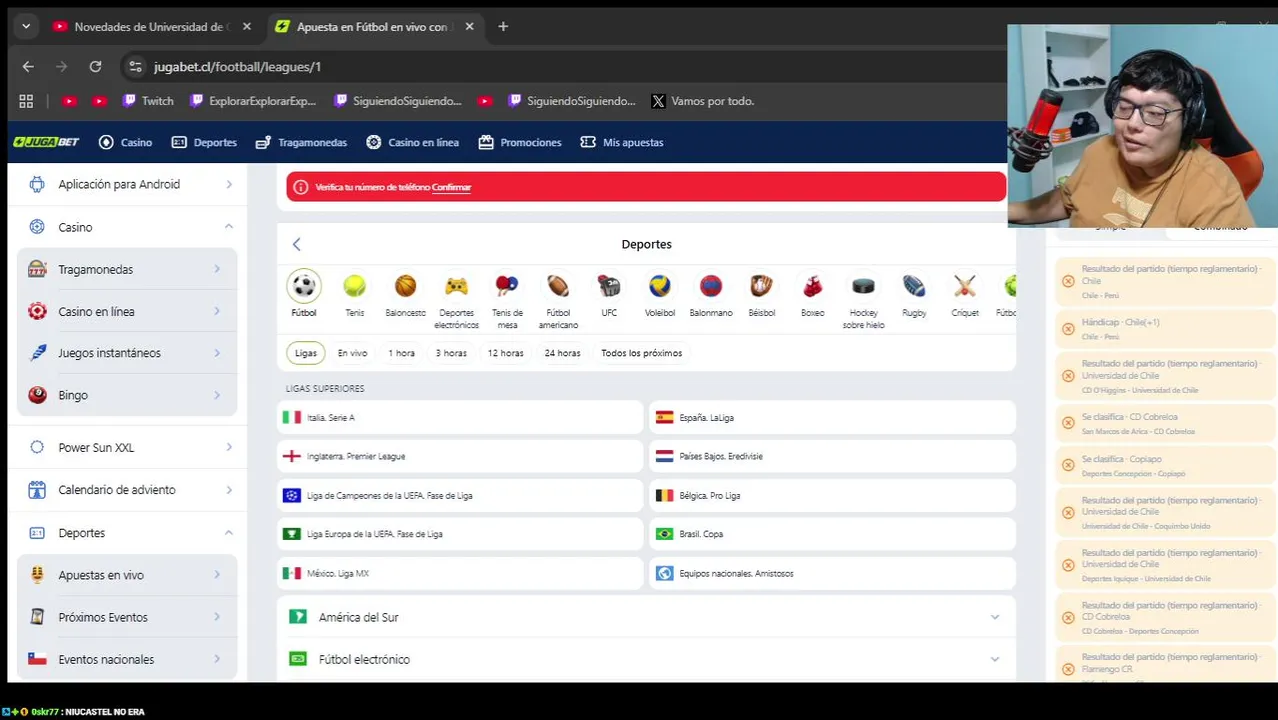Open Apuestas en vivo sidebar item
Image resolution: width=1278 pixels, height=720 pixels.
tap(127, 575)
